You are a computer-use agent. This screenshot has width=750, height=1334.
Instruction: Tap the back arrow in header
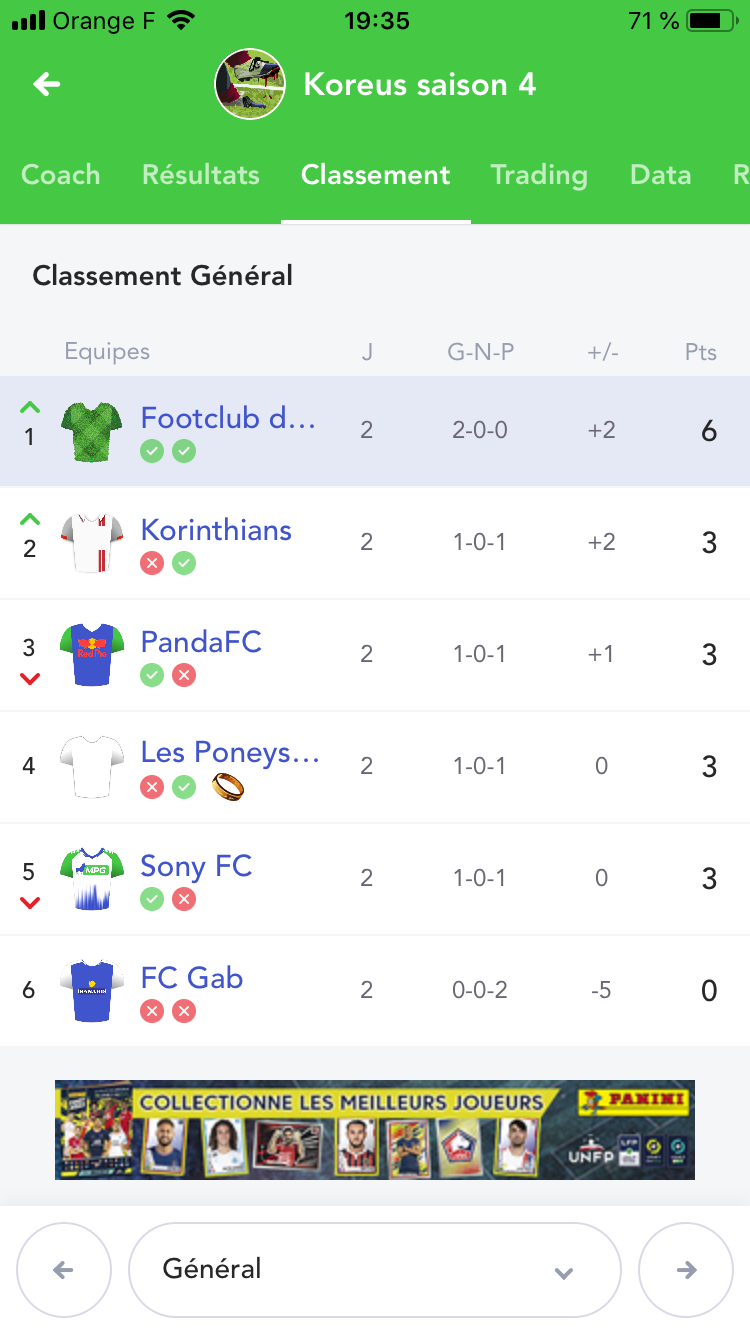47,84
